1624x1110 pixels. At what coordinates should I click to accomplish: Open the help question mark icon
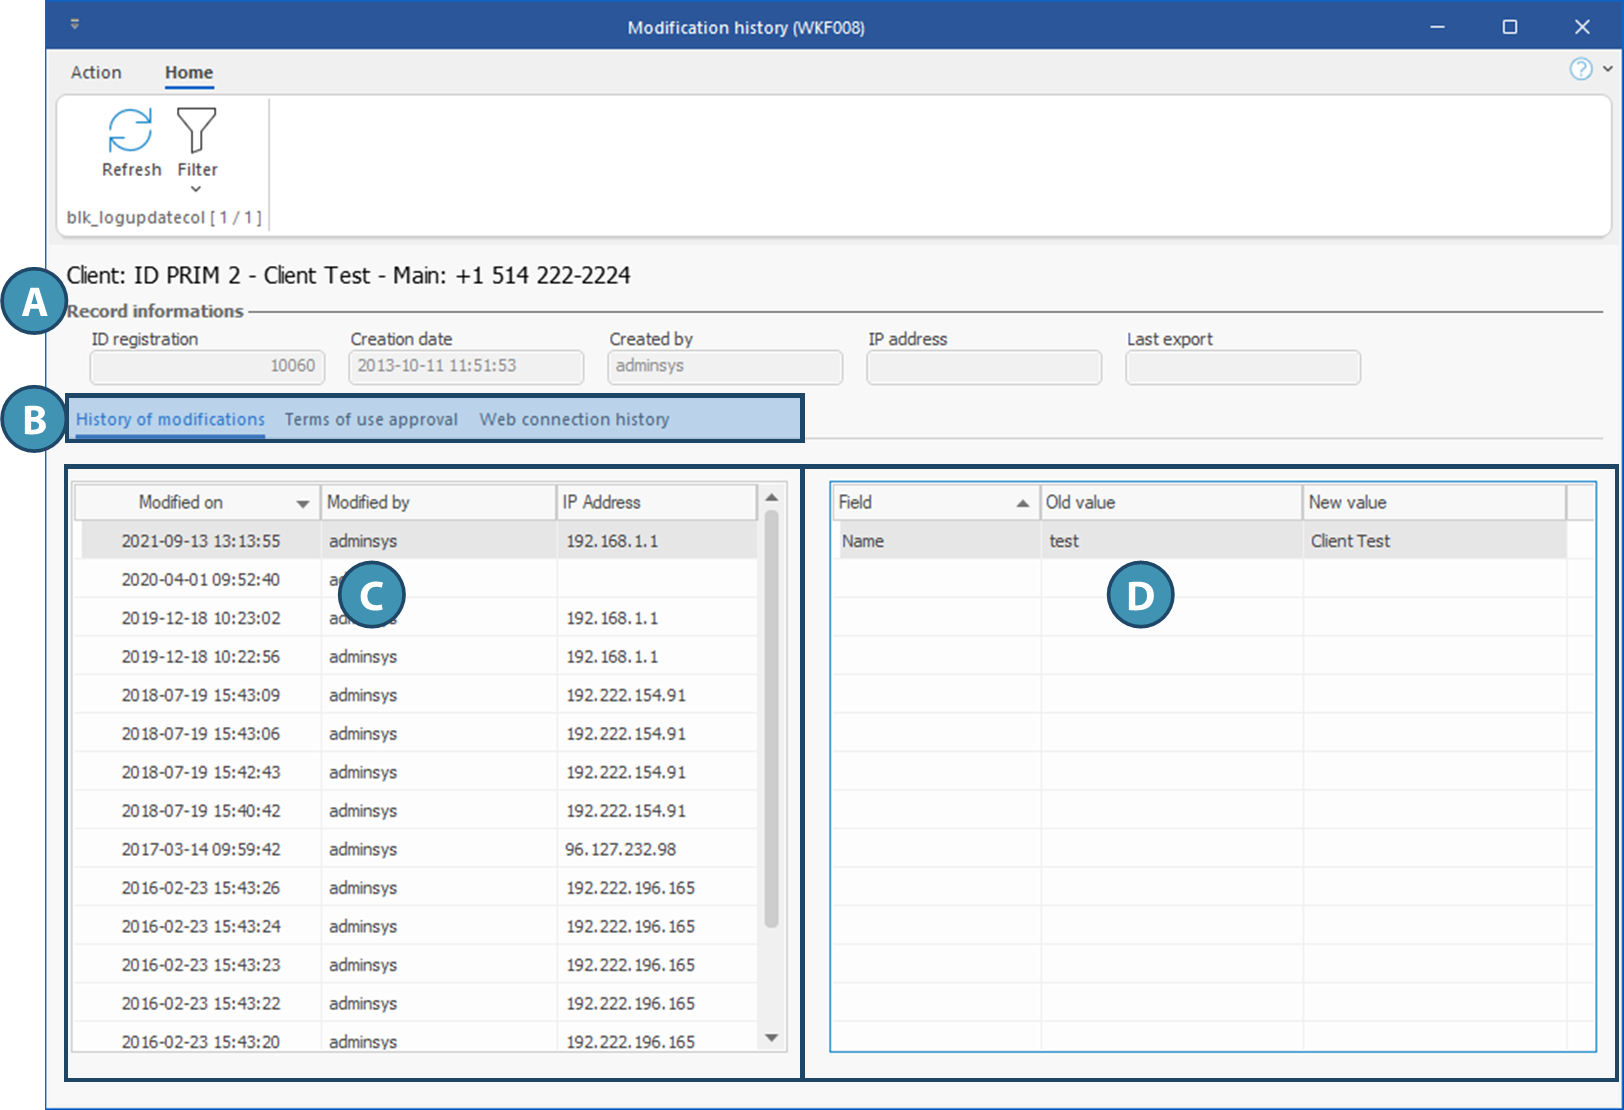pos(1580,69)
